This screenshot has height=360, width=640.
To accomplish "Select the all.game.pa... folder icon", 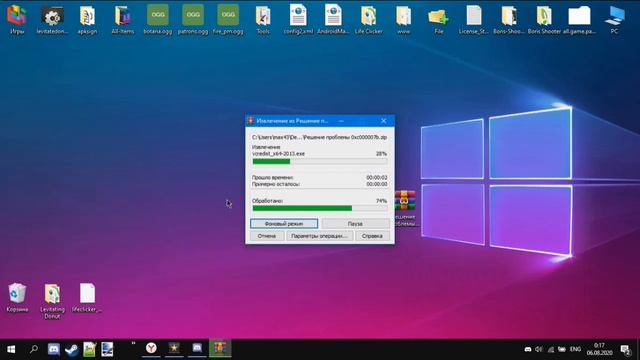I will point(579,19).
